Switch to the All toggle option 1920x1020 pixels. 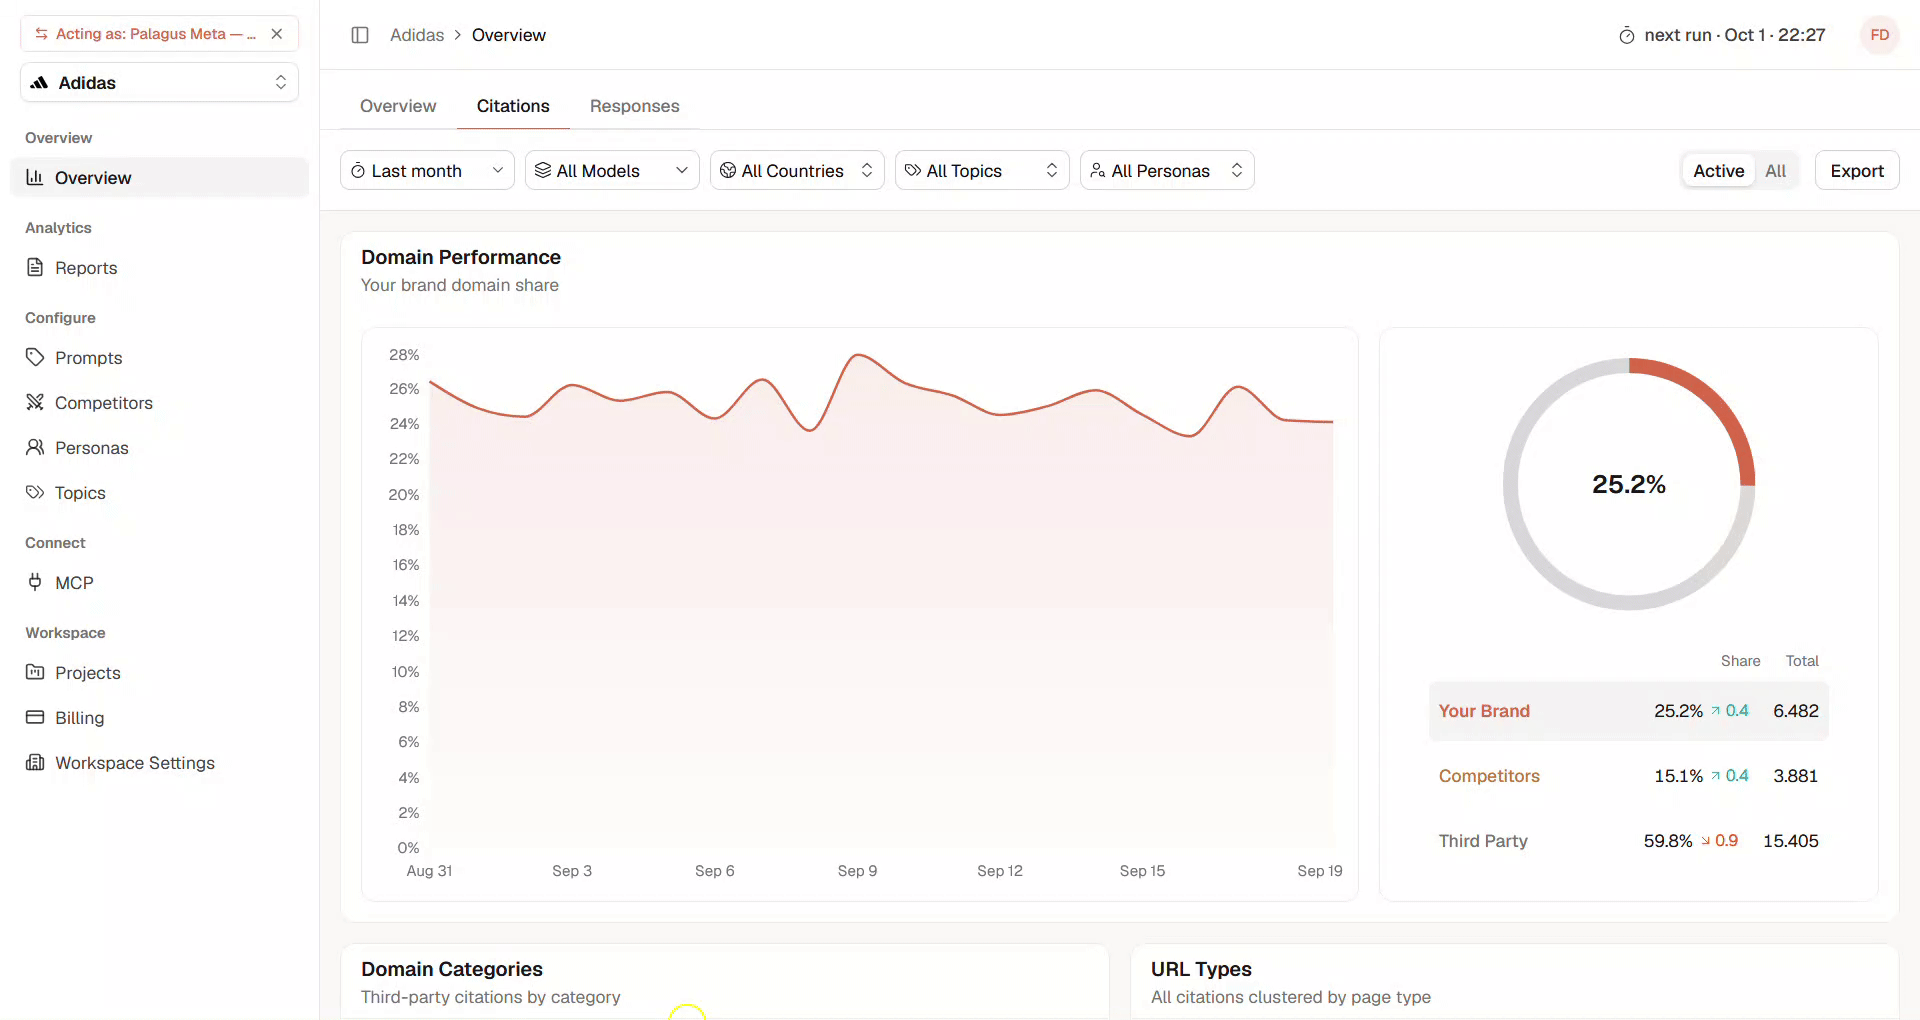[x=1775, y=171]
